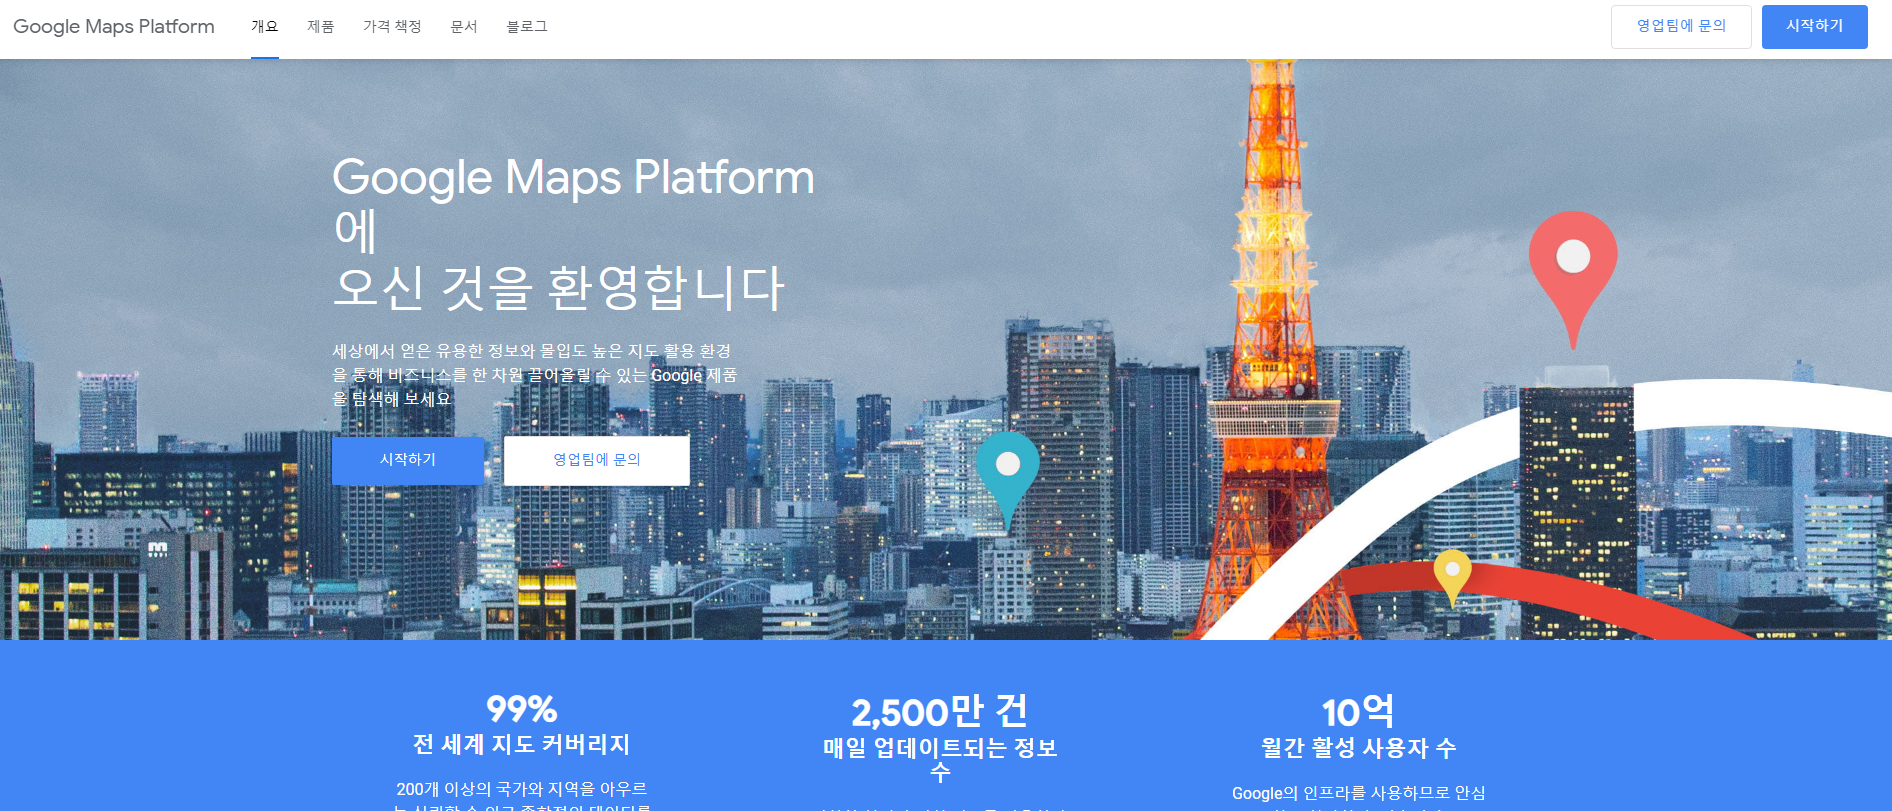Click the blue 시작하기 button in the header
Image resolution: width=1892 pixels, height=811 pixels.
click(1815, 27)
